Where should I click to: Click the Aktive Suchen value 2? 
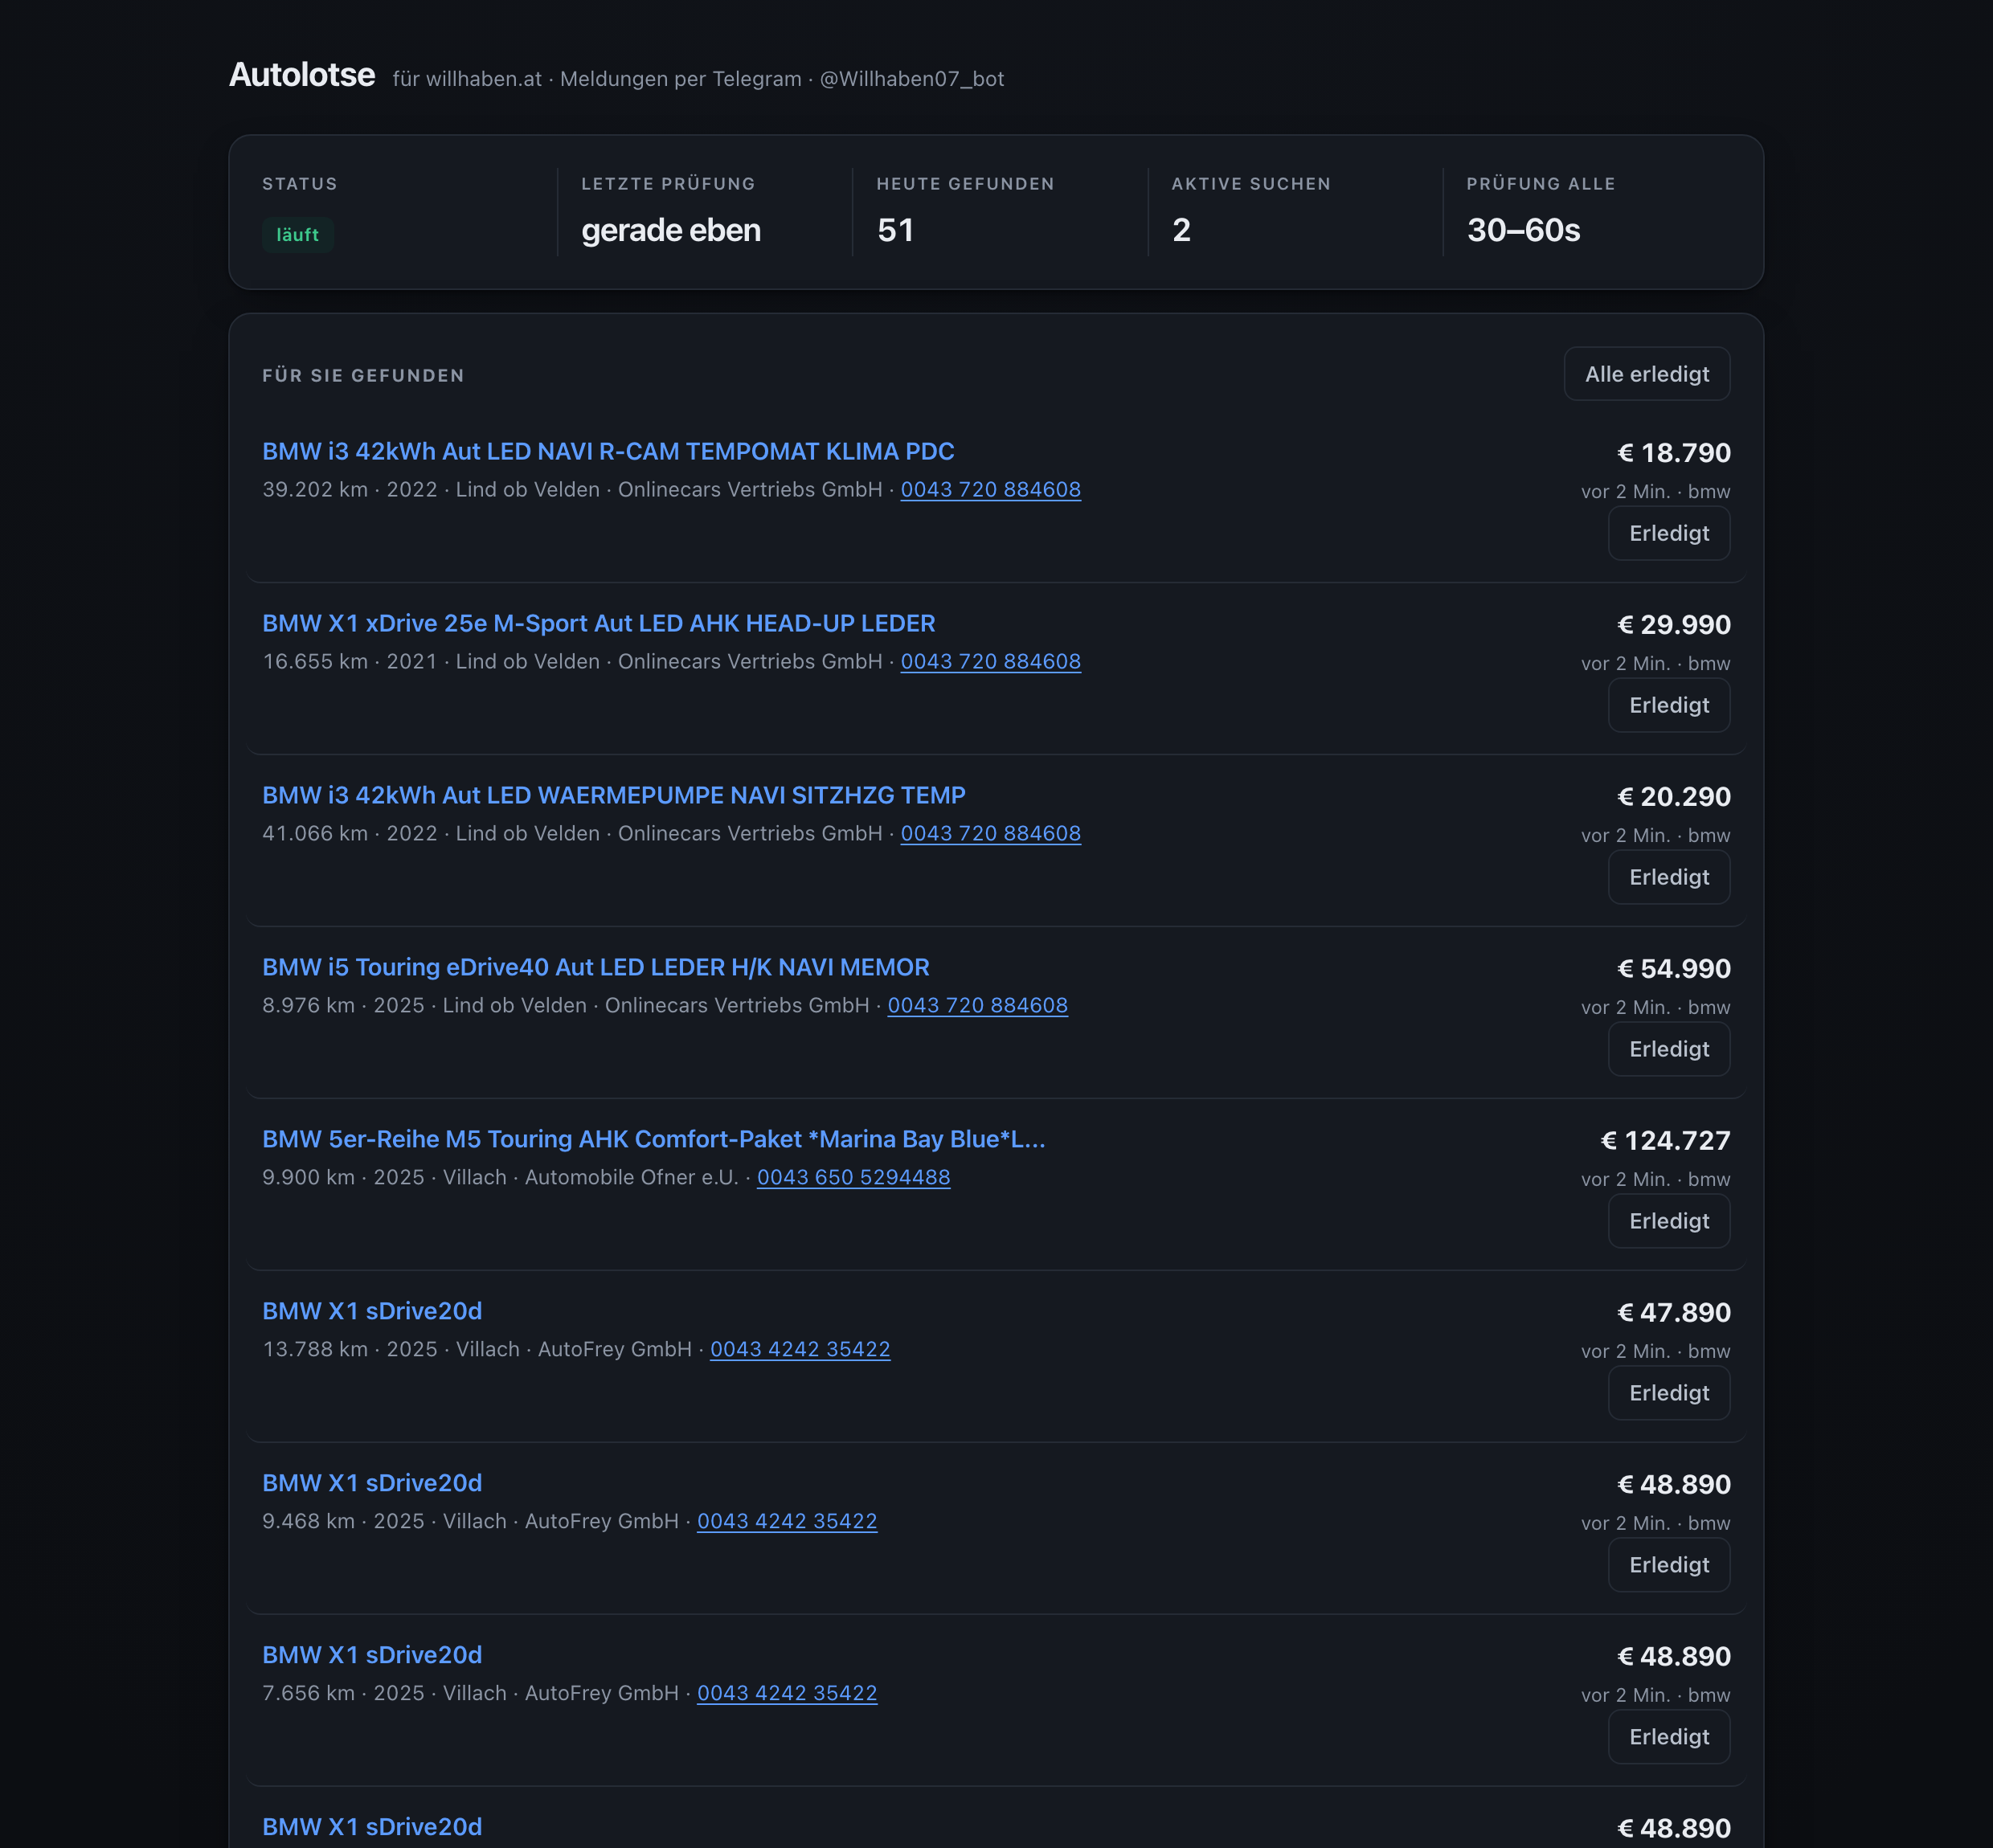pos(1181,231)
